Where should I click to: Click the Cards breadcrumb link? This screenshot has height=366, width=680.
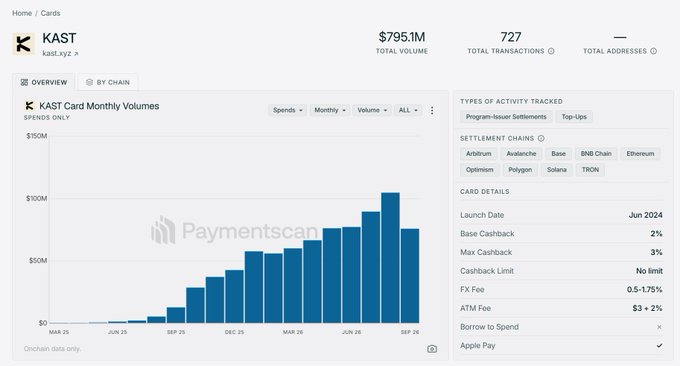tap(50, 13)
